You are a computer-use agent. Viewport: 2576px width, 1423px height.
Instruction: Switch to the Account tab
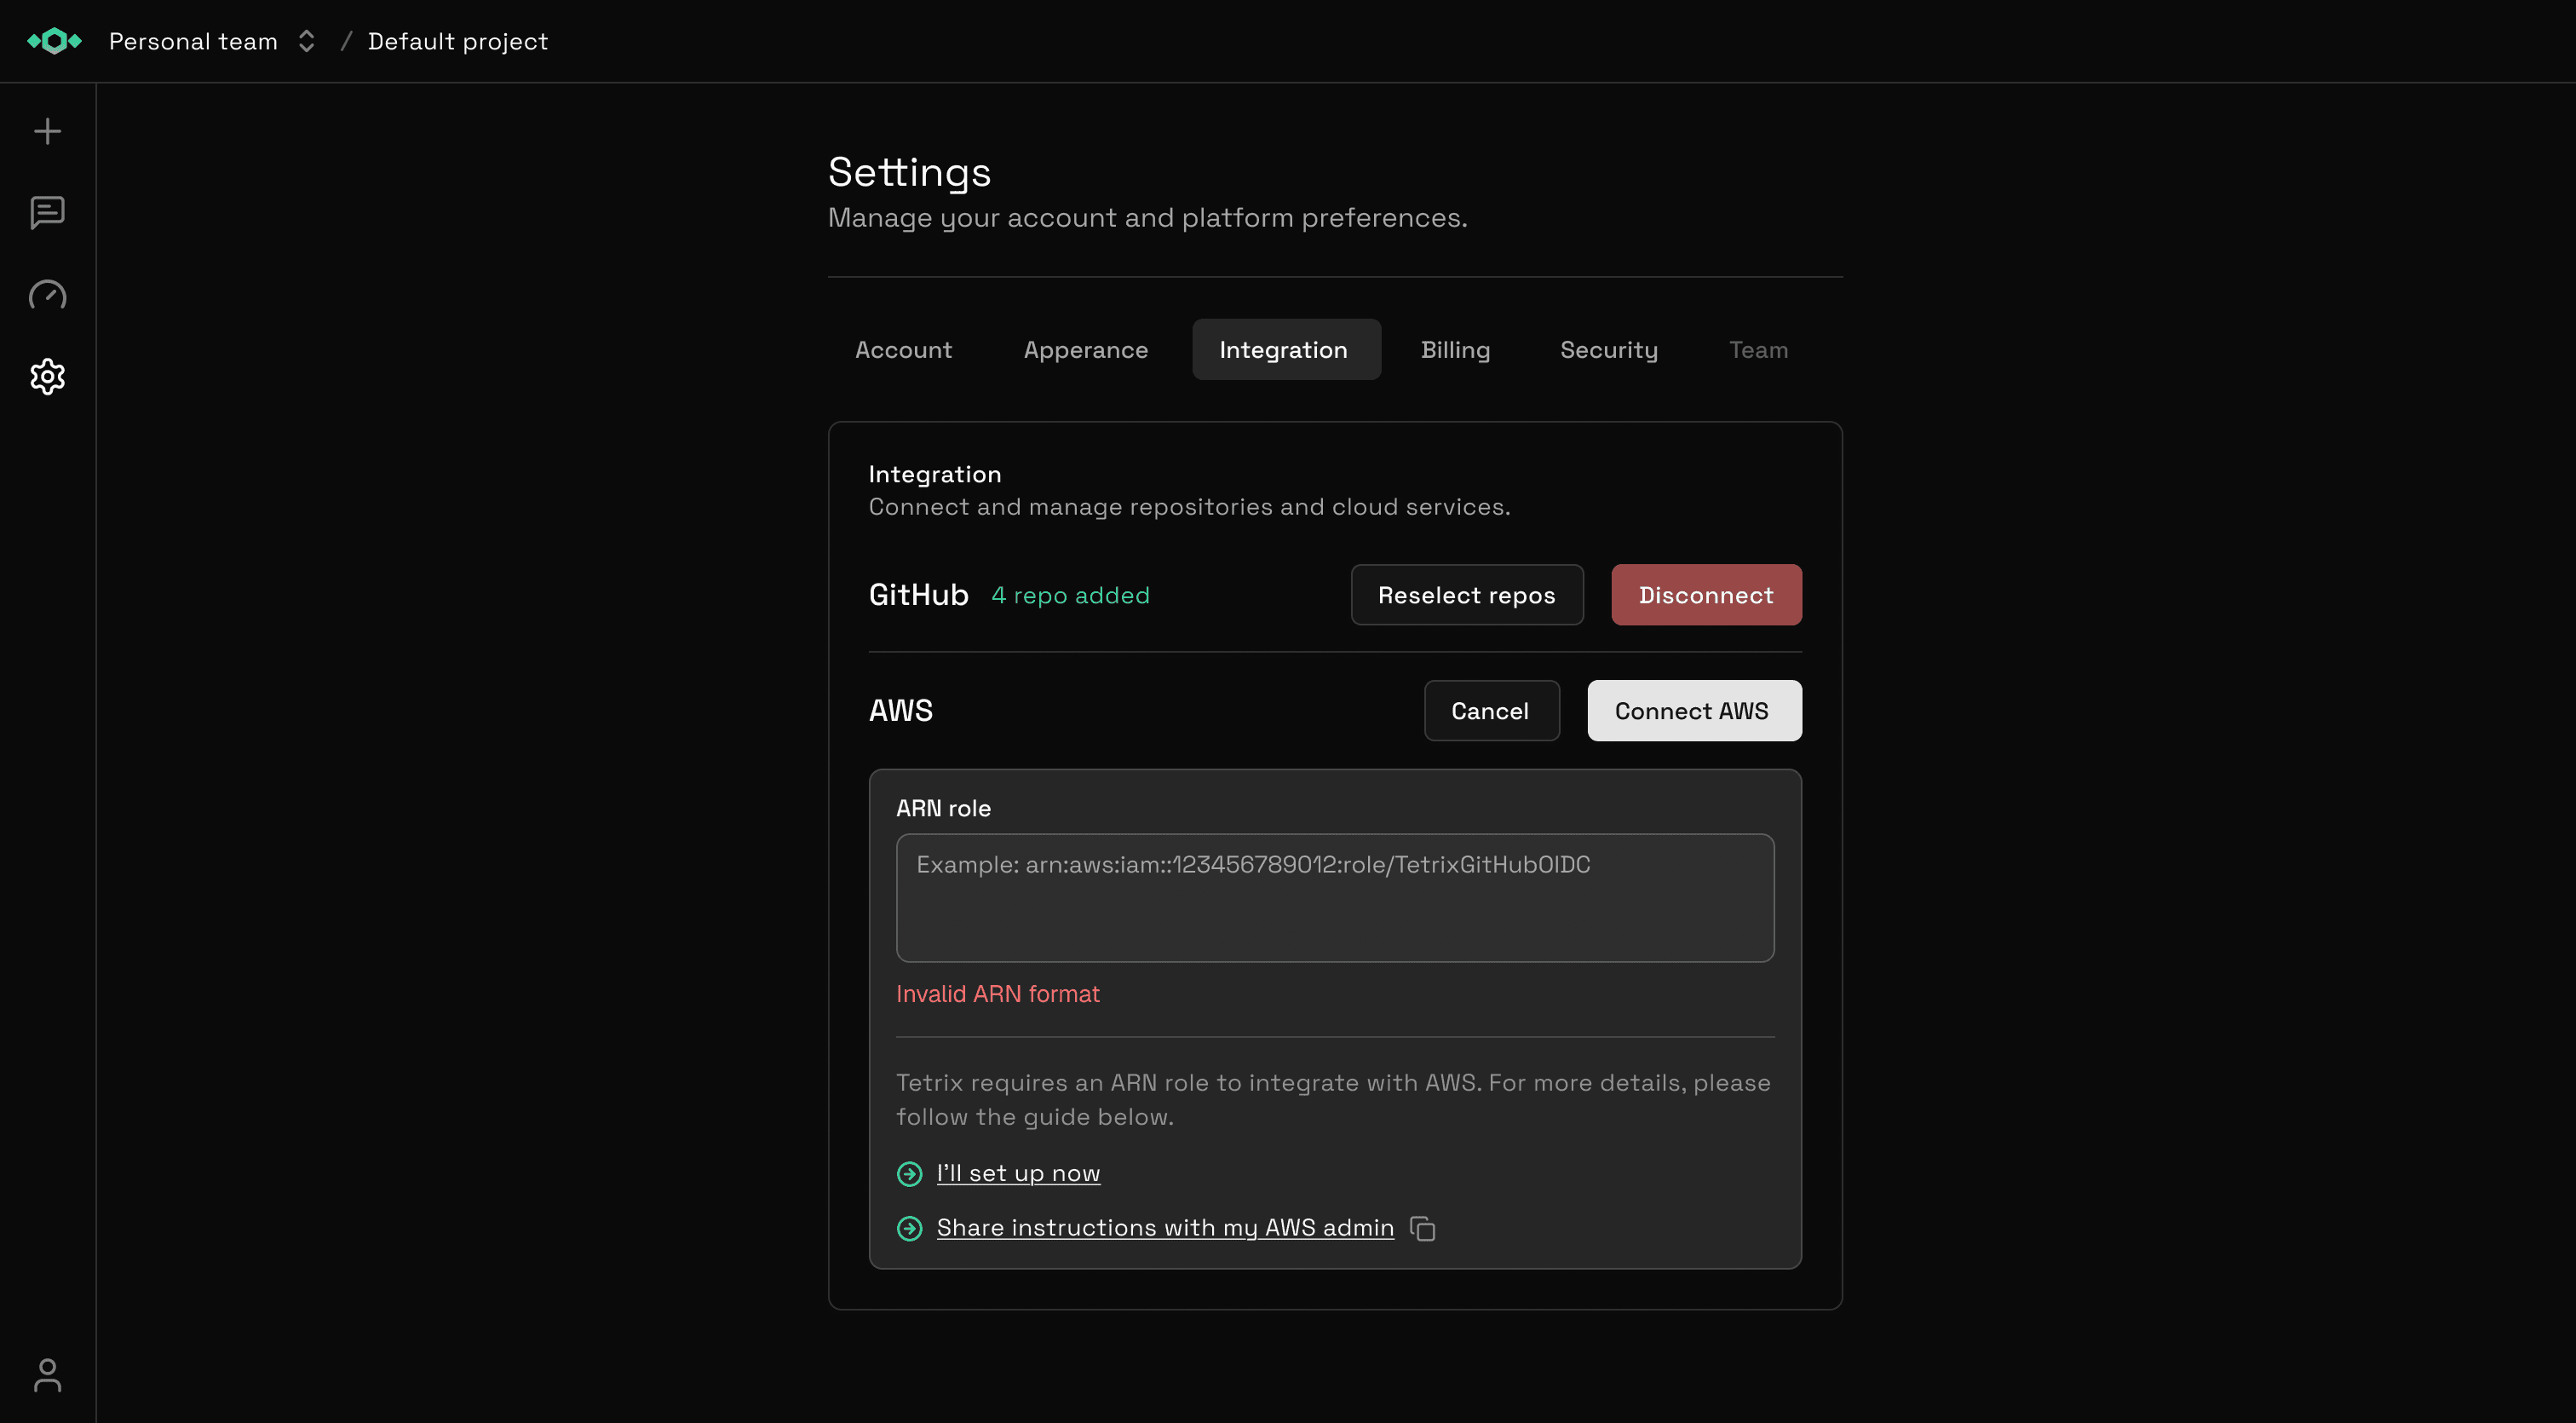click(903, 349)
